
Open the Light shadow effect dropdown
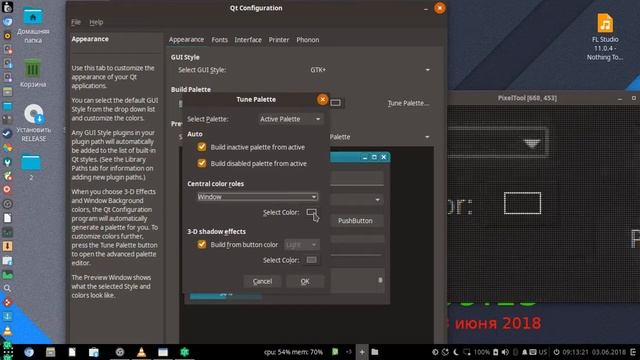pos(302,244)
